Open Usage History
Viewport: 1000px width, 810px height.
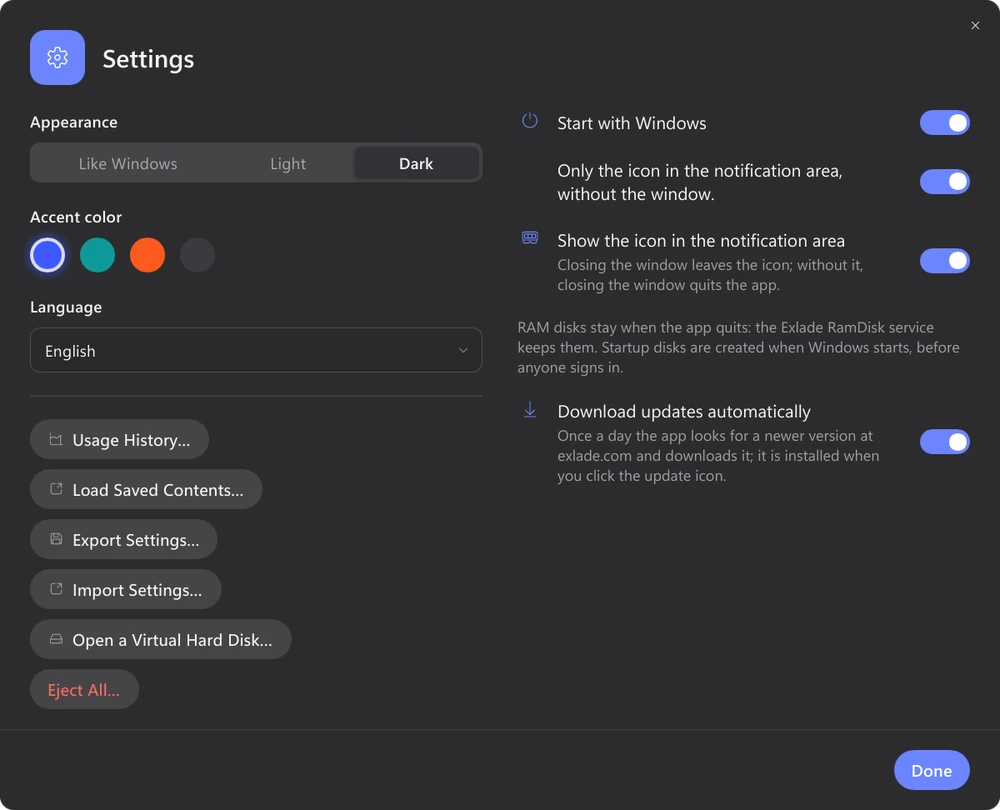(119, 439)
